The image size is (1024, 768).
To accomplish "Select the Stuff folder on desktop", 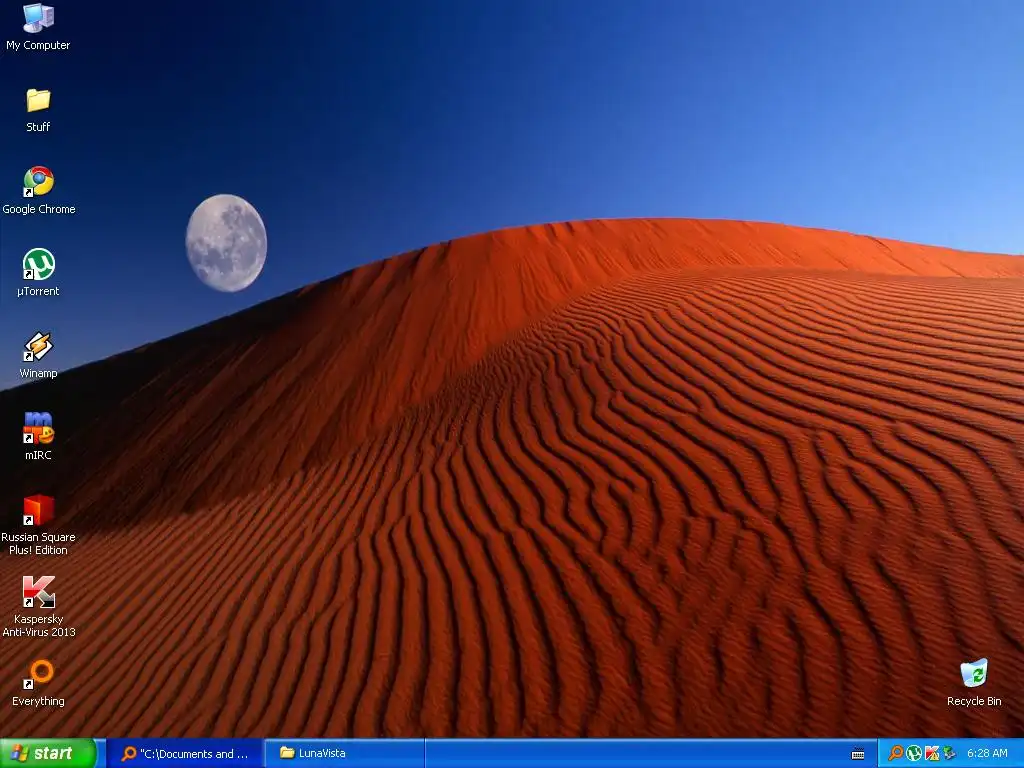I will [38, 110].
